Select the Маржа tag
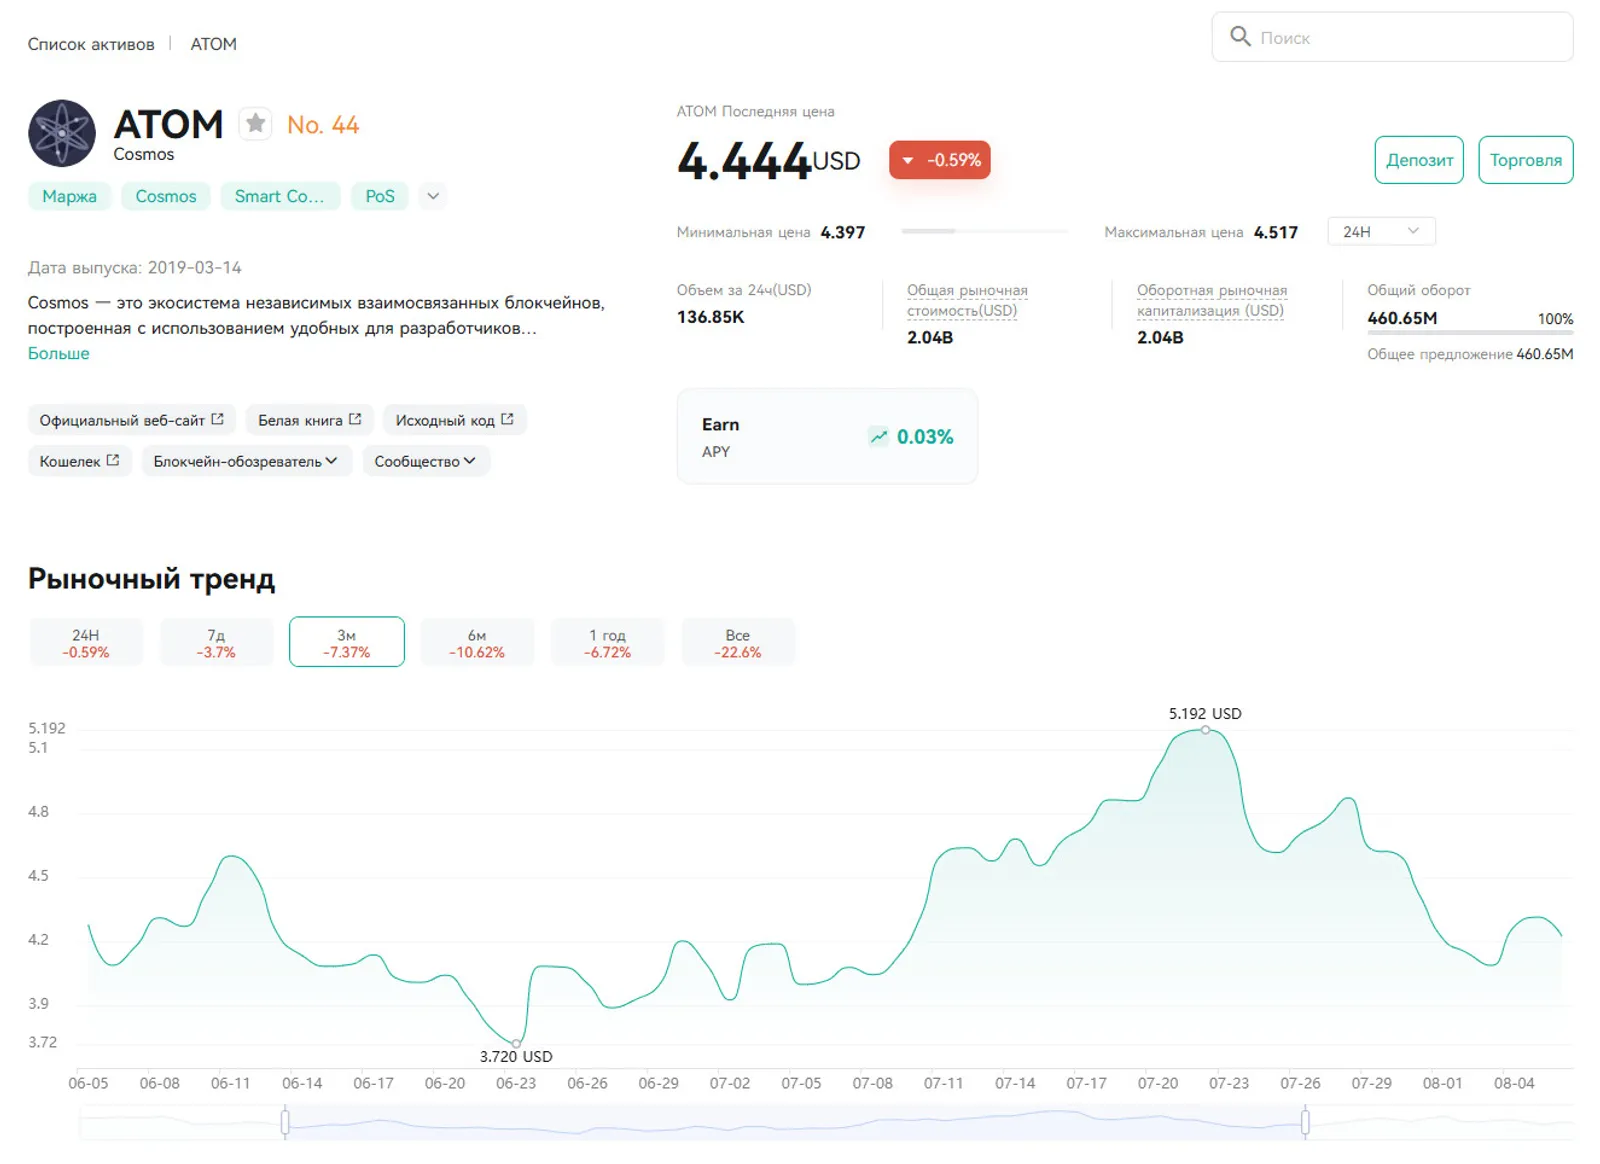 [69, 196]
